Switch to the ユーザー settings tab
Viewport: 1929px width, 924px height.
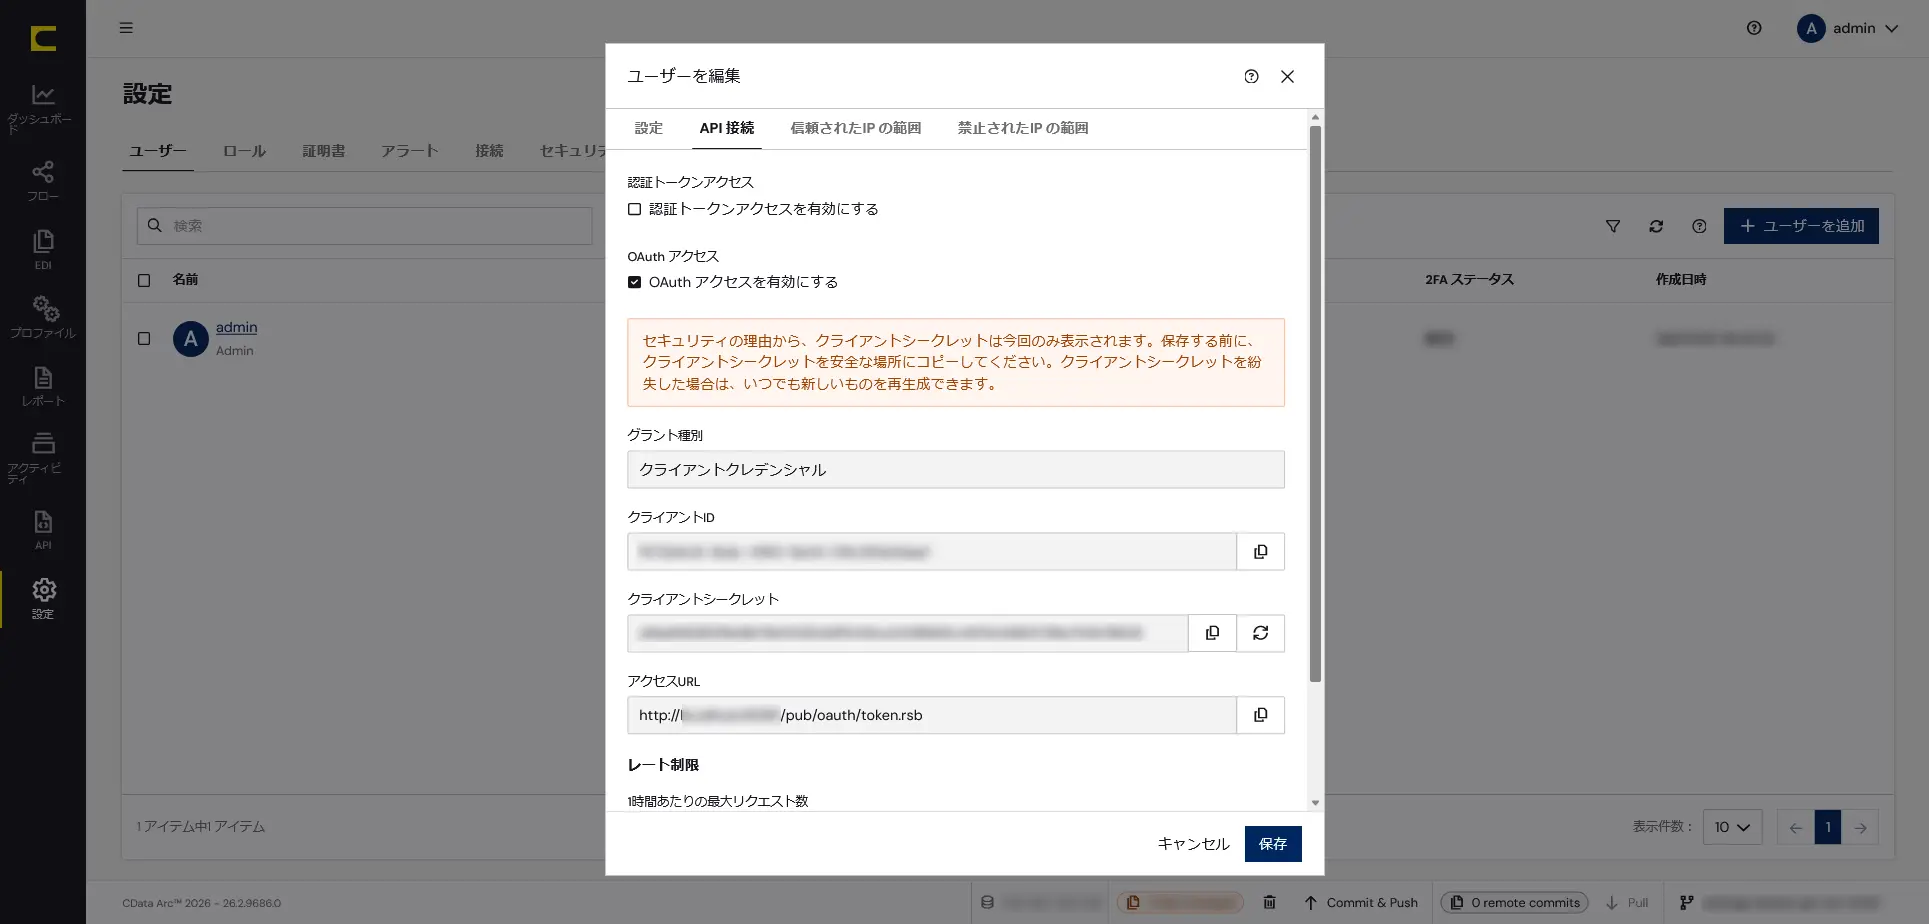[158, 151]
